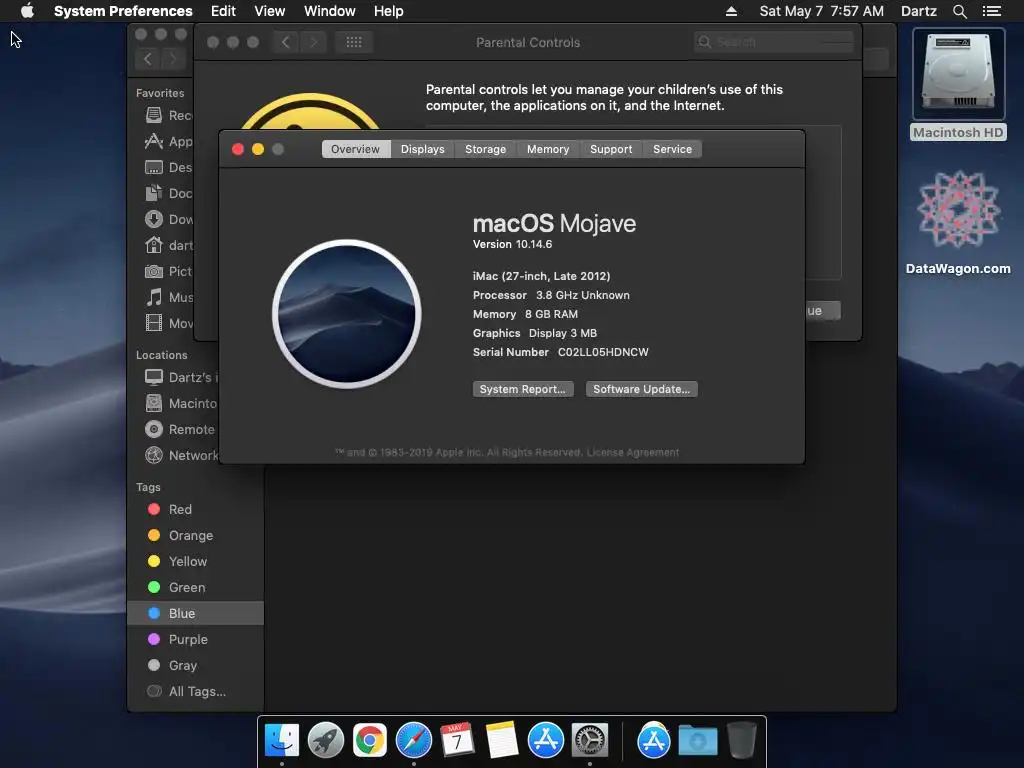The image size is (1024, 768).
Task: Switch to the Memory tab
Action: coord(548,149)
